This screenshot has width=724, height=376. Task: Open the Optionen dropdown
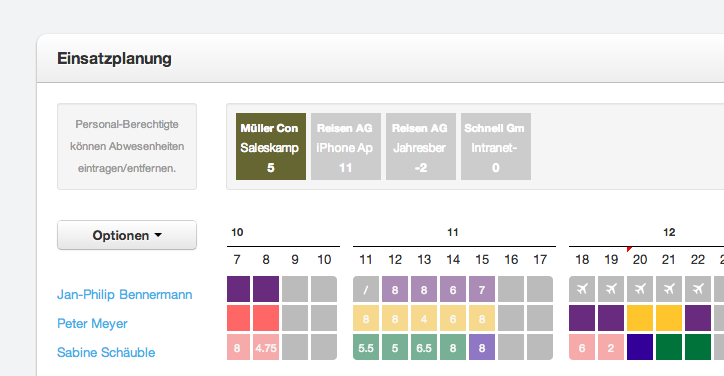click(x=127, y=235)
